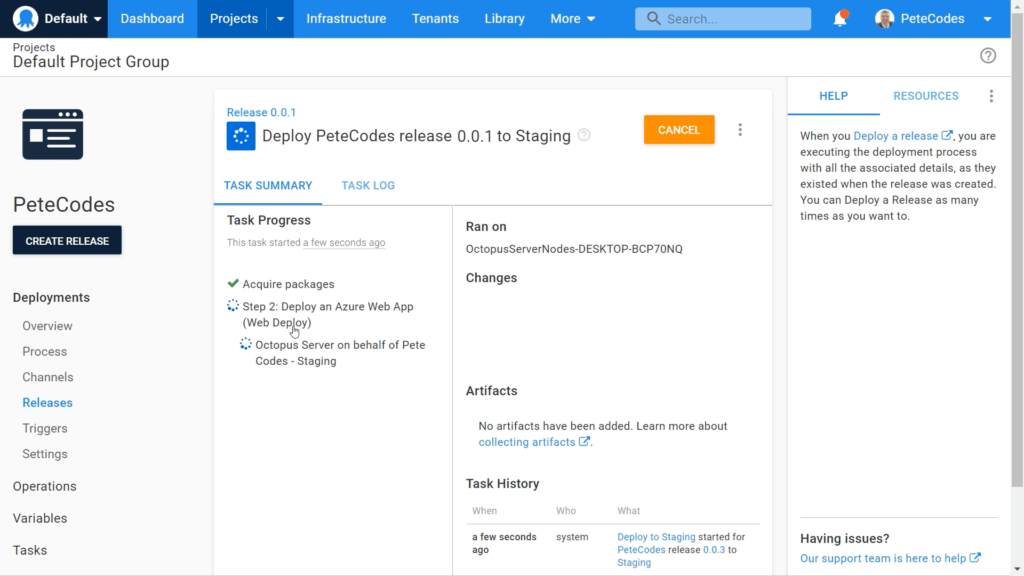
Task: Click the spinning deployment status icon
Action: pos(241,136)
